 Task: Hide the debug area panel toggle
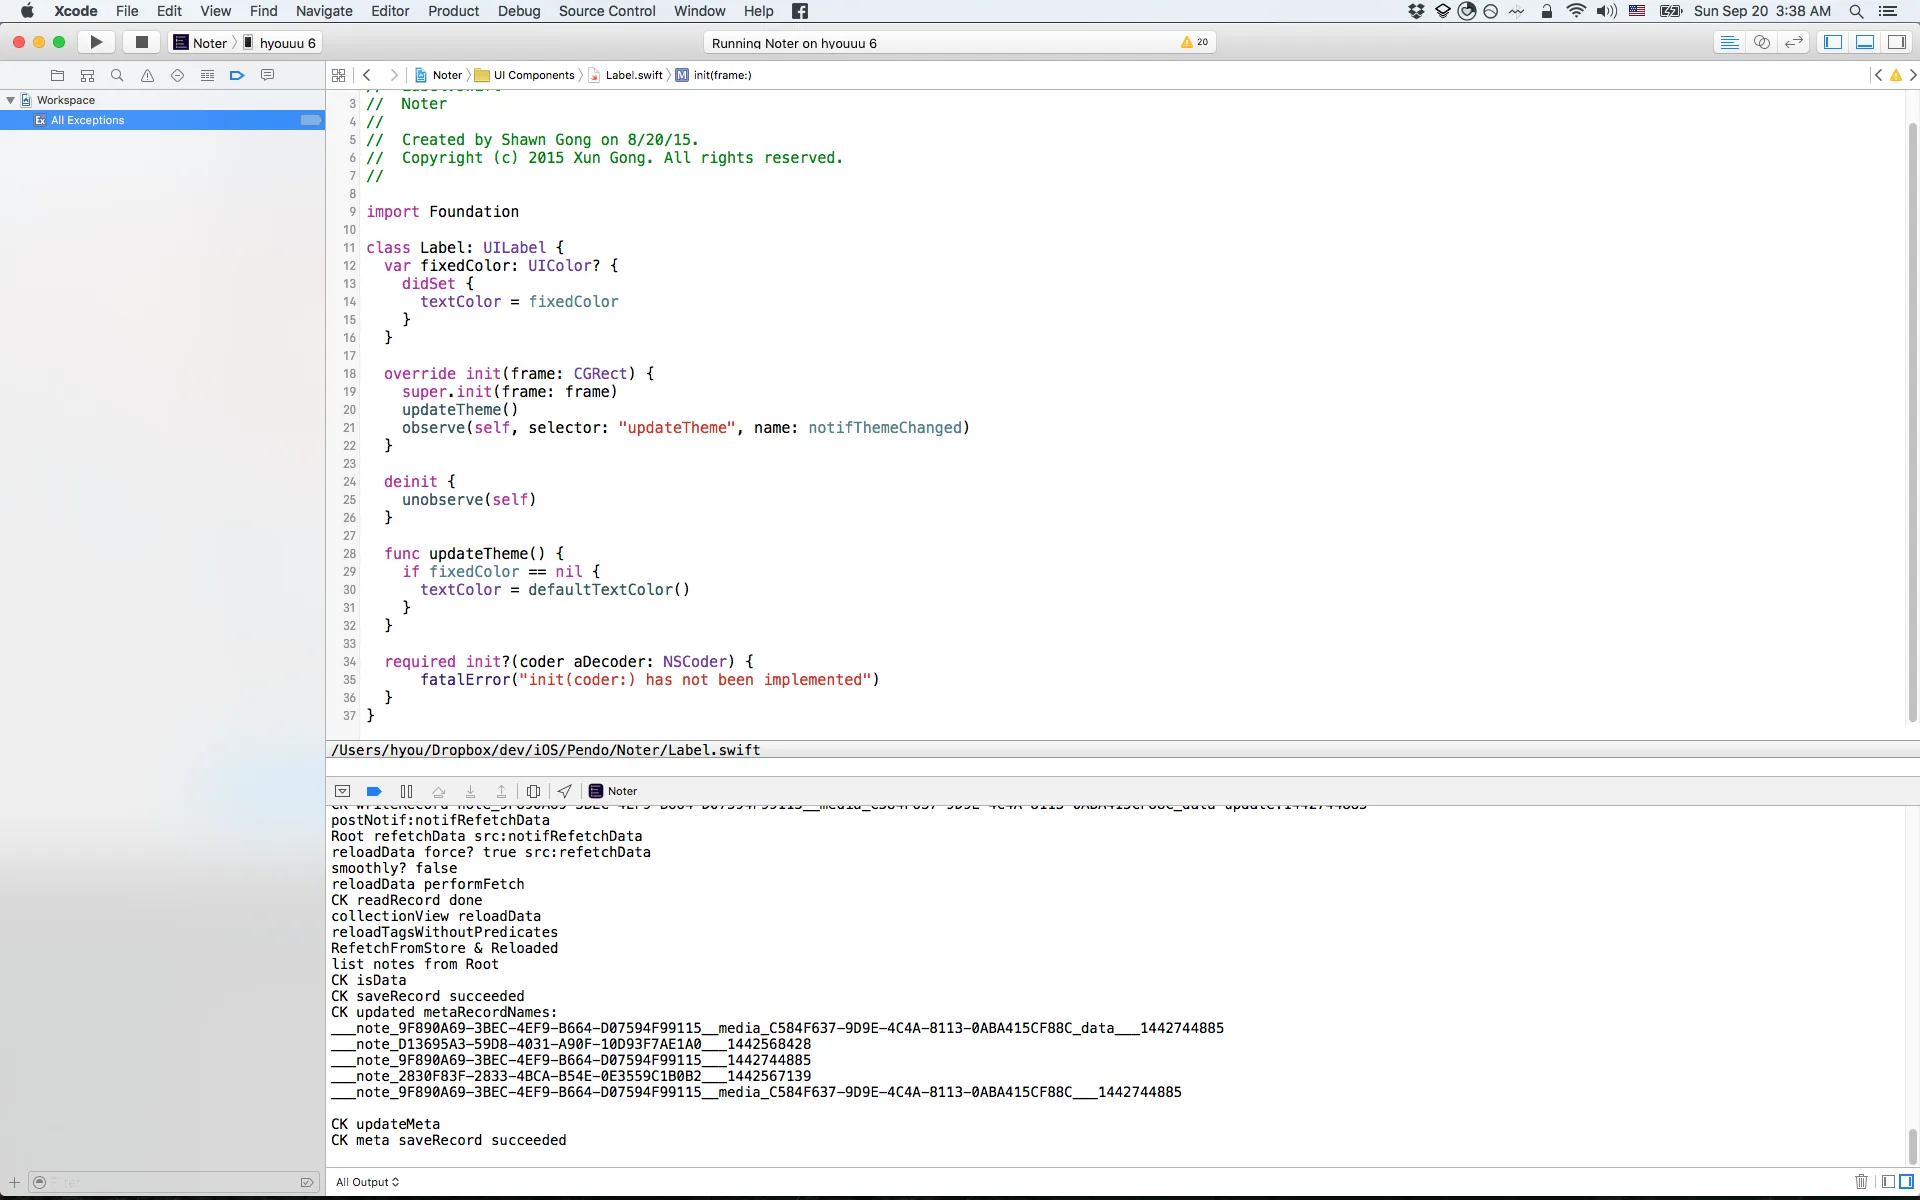click(x=1865, y=42)
